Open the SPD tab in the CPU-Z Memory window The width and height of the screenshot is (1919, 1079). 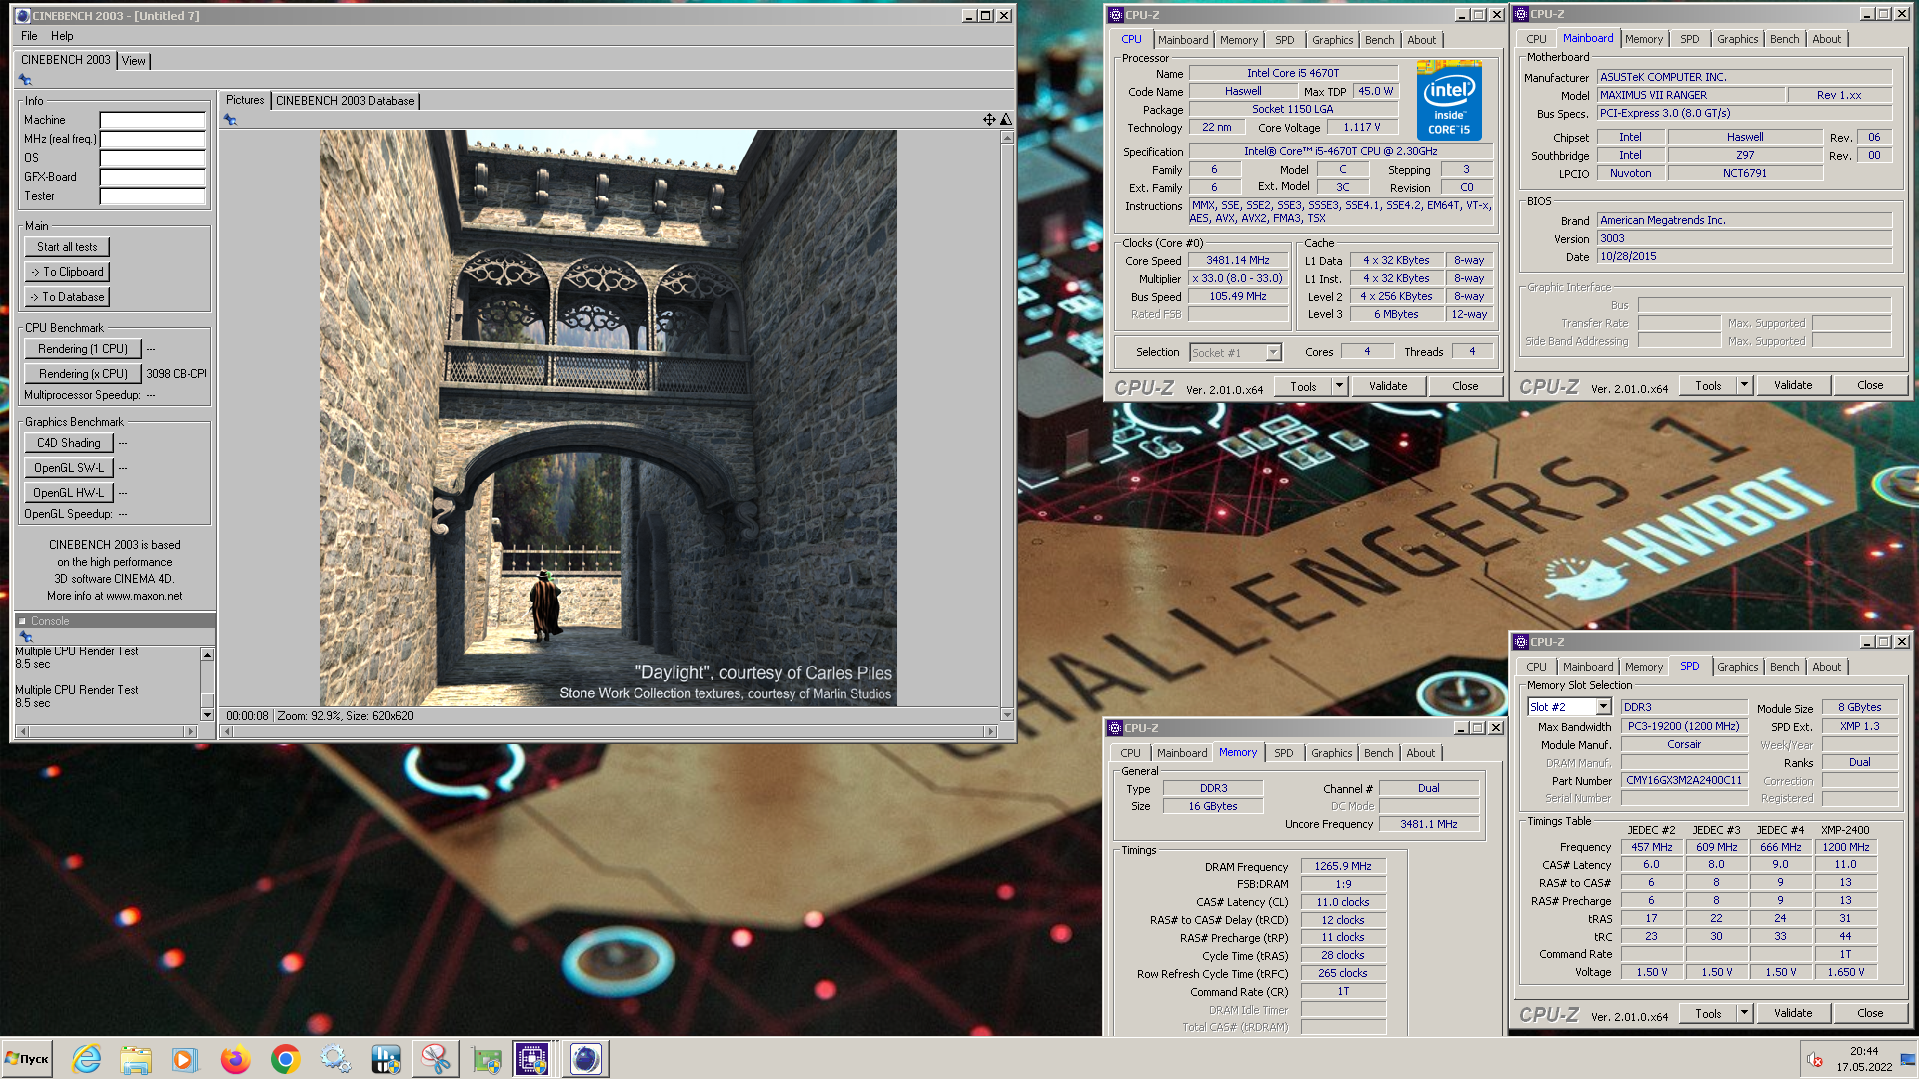(1284, 753)
